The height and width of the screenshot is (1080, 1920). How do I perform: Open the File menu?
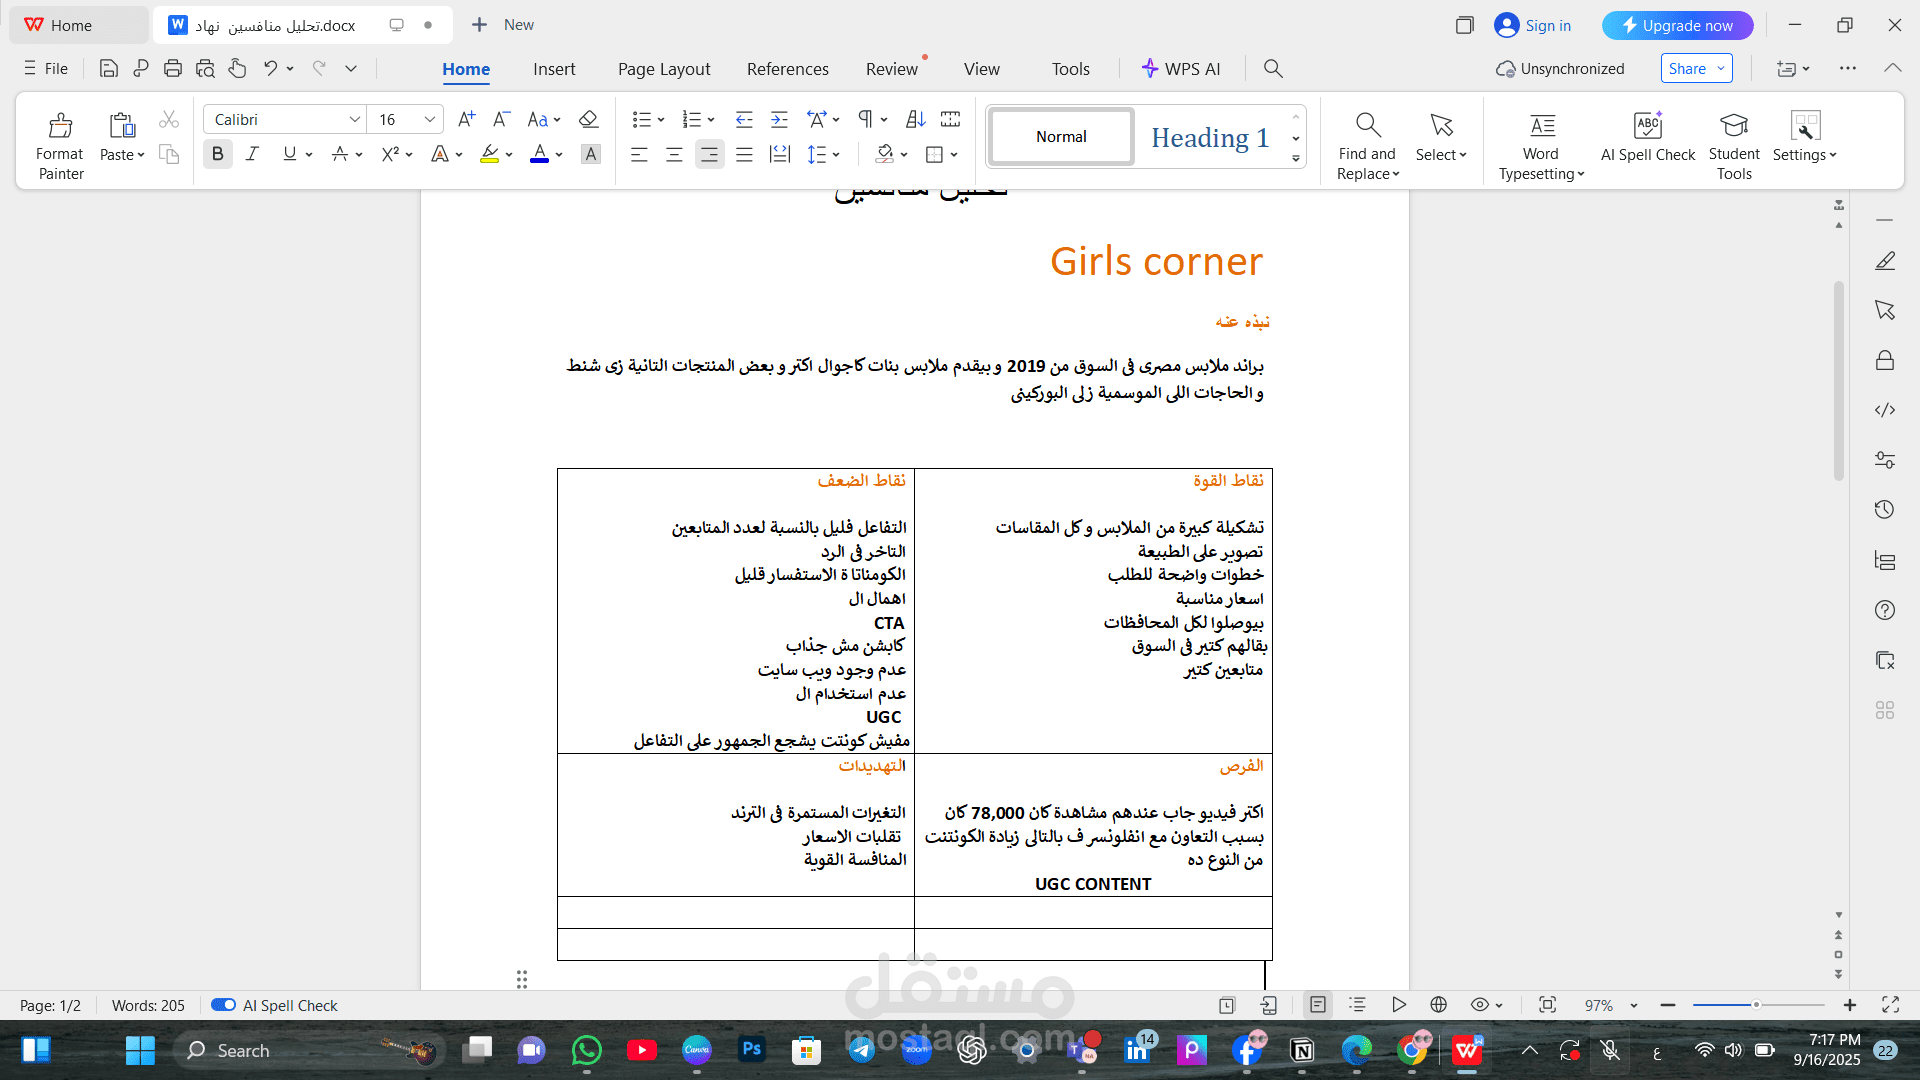(x=46, y=68)
